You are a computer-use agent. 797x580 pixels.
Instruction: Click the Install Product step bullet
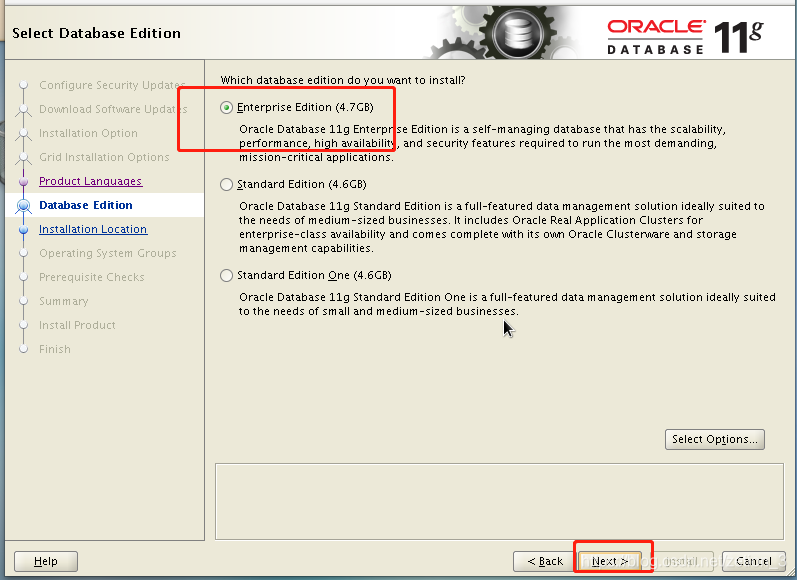pyautogui.click(x=23, y=325)
